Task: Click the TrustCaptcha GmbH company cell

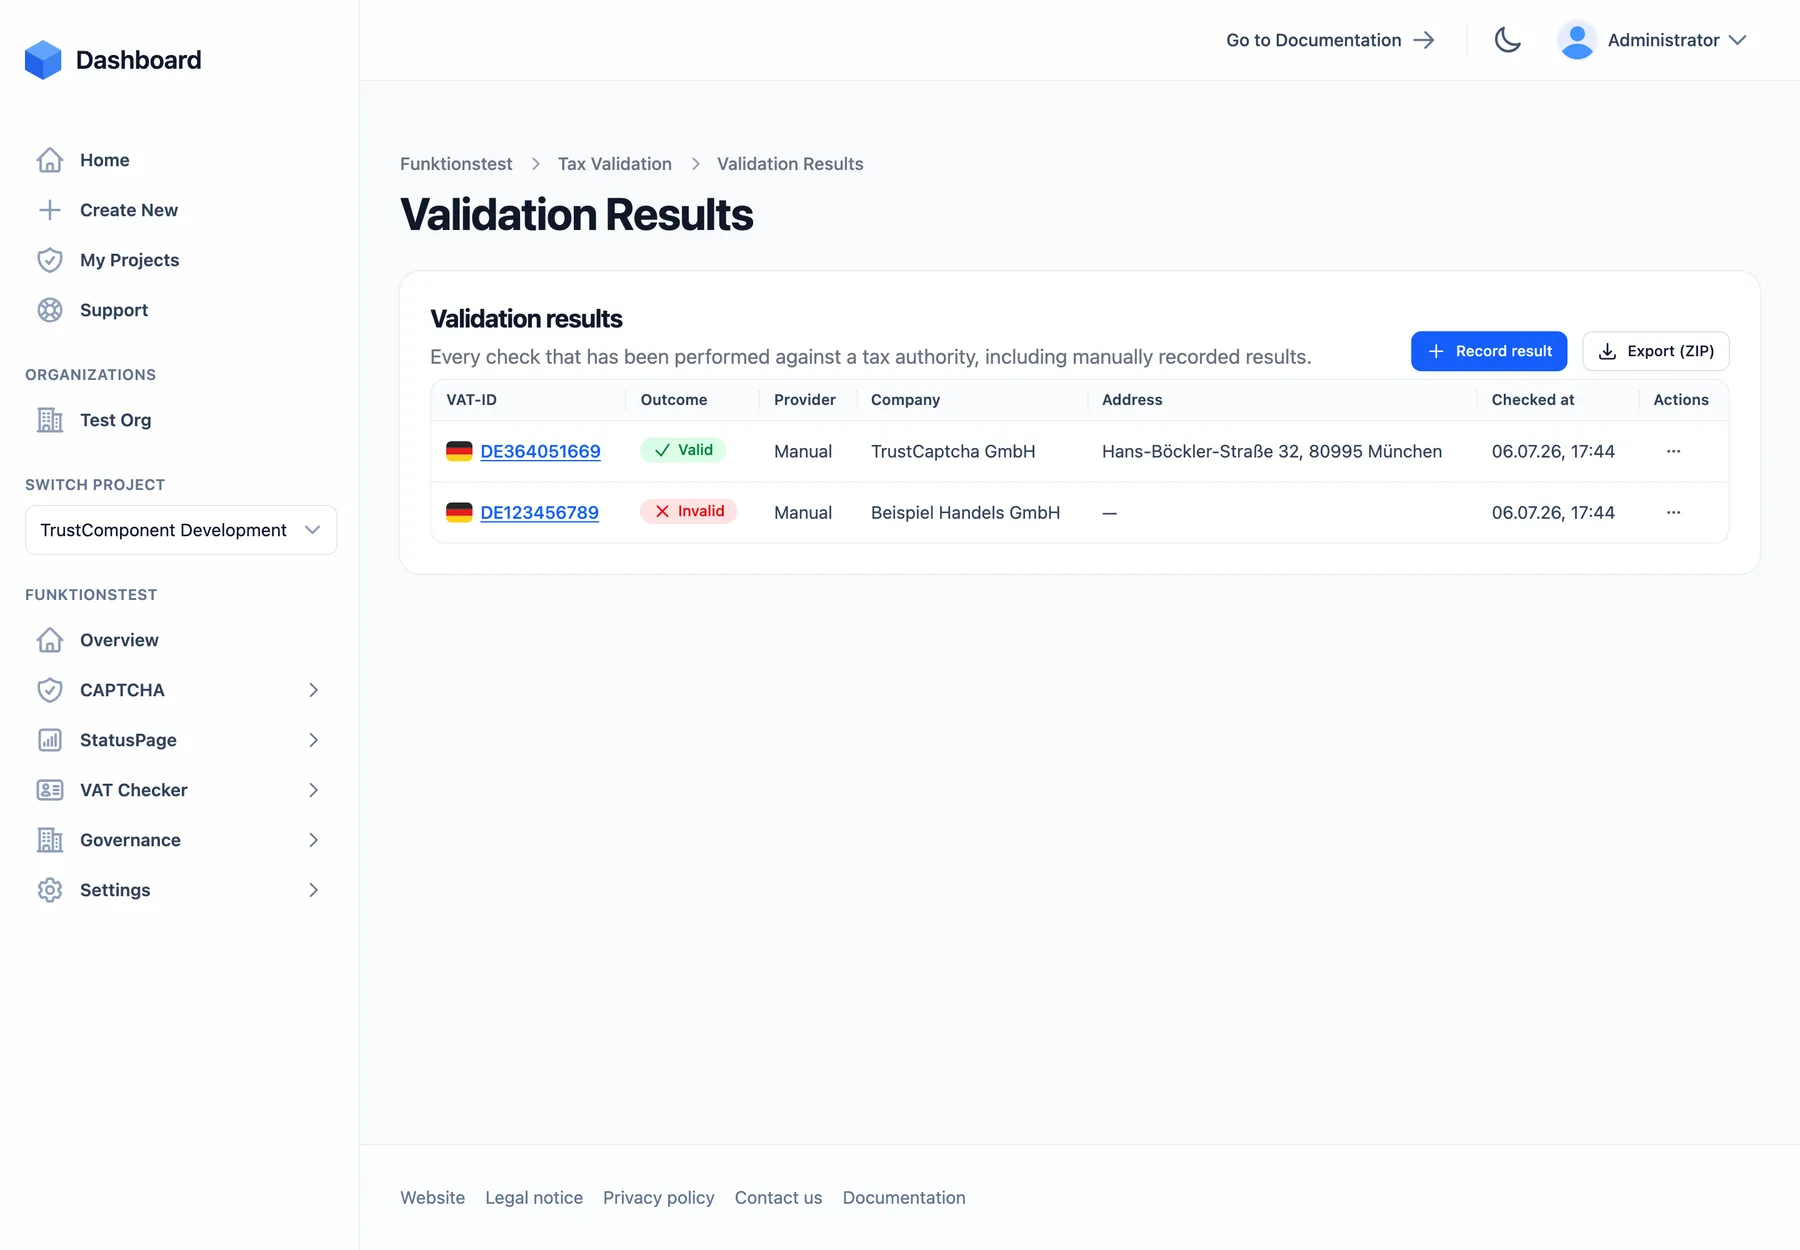Action: tap(953, 451)
